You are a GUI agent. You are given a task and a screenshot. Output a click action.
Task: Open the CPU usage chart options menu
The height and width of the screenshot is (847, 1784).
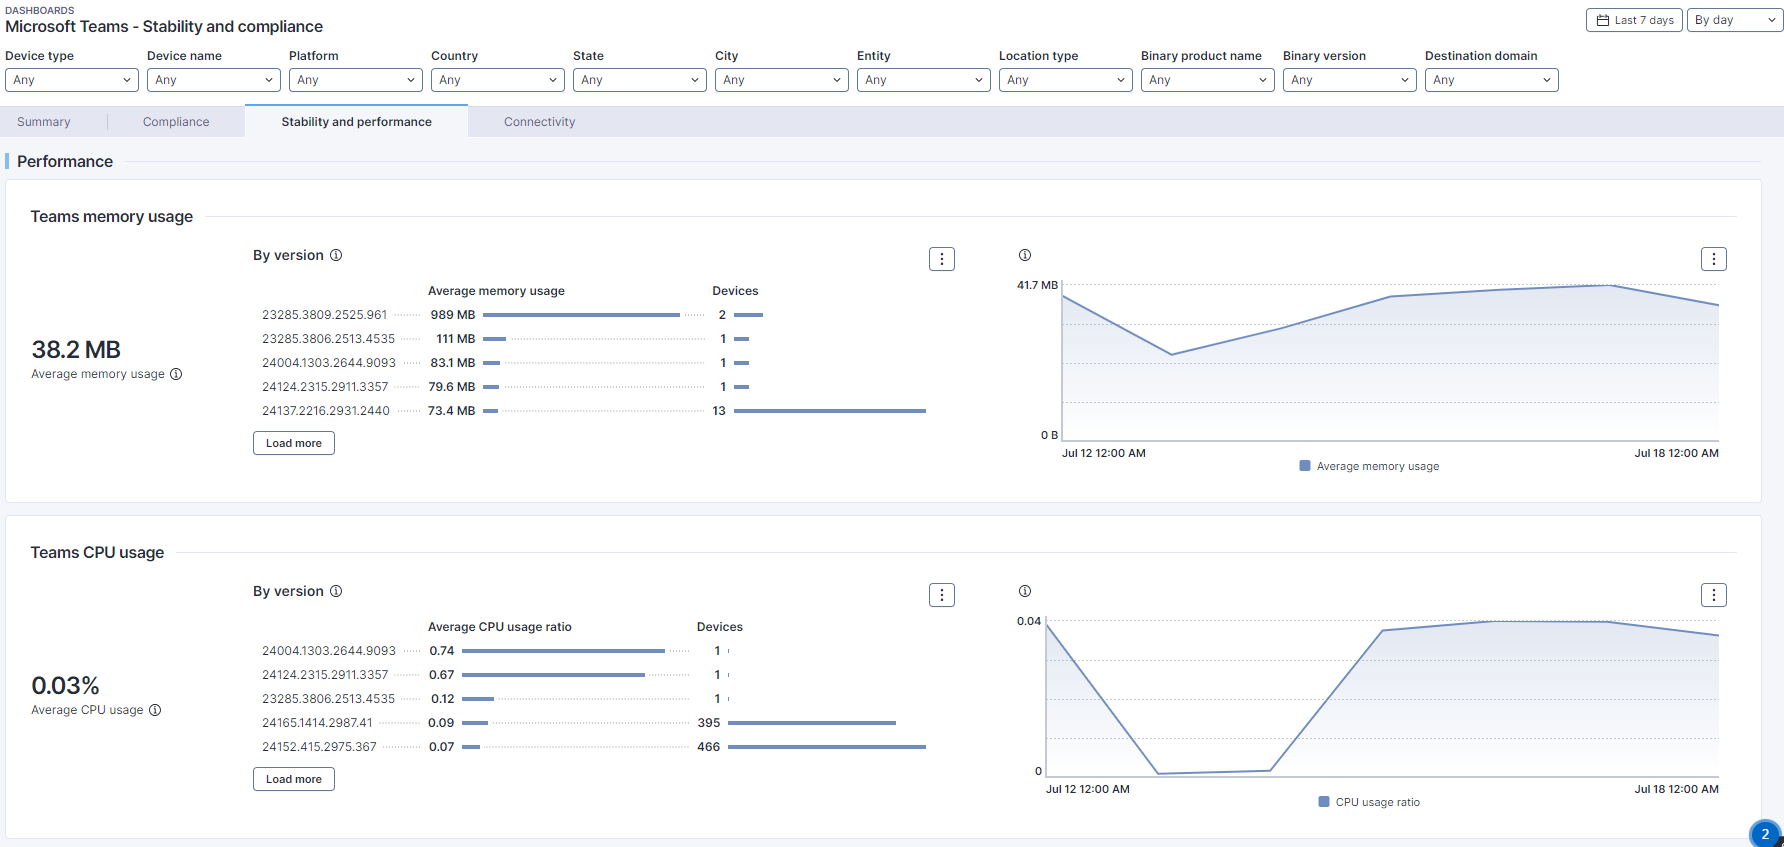[1713, 595]
